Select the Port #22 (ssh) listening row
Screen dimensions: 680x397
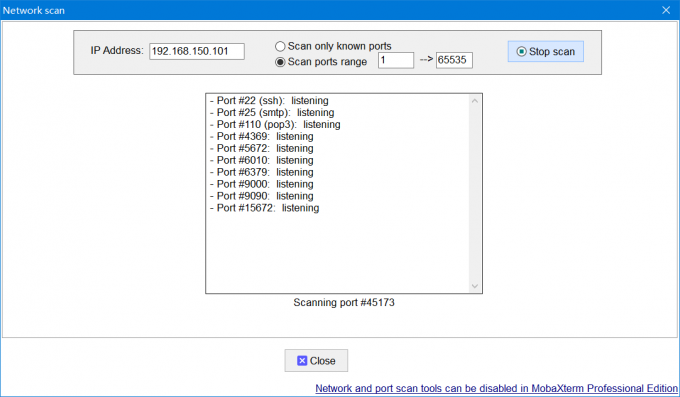click(x=269, y=101)
